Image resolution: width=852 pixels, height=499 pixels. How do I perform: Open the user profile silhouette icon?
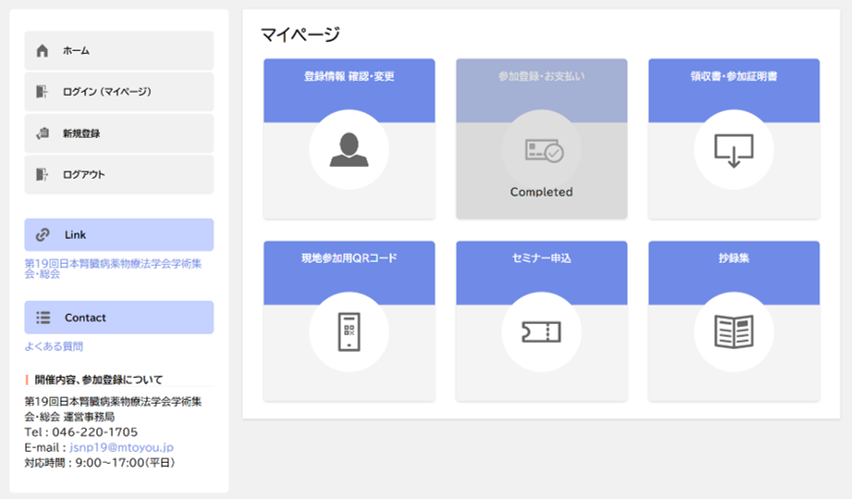coord(349,149)
